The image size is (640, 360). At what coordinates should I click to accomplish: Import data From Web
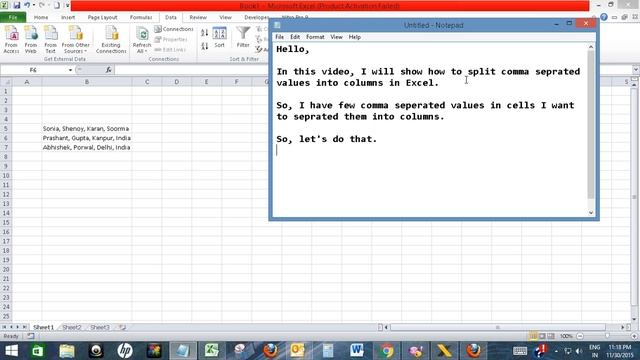31,39
